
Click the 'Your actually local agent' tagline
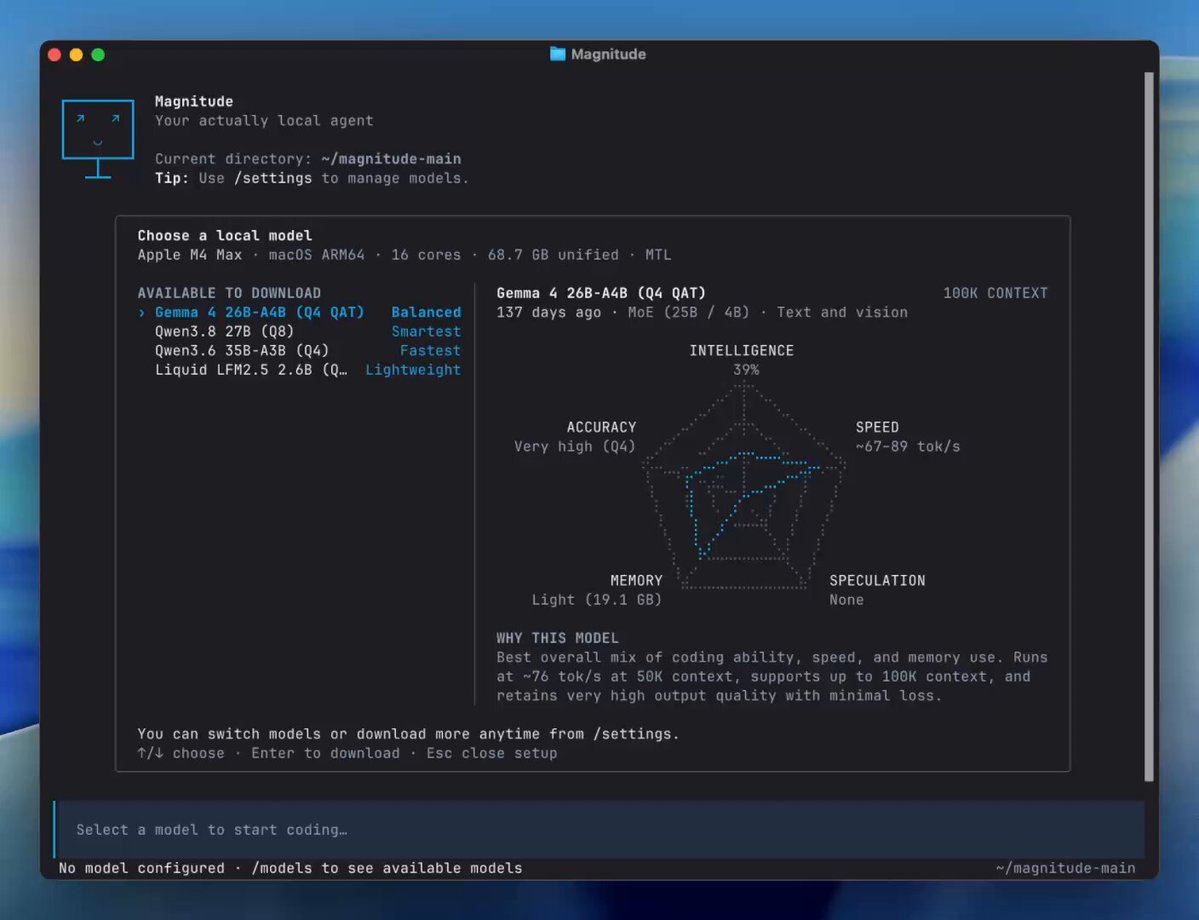[x=264, y=121]
